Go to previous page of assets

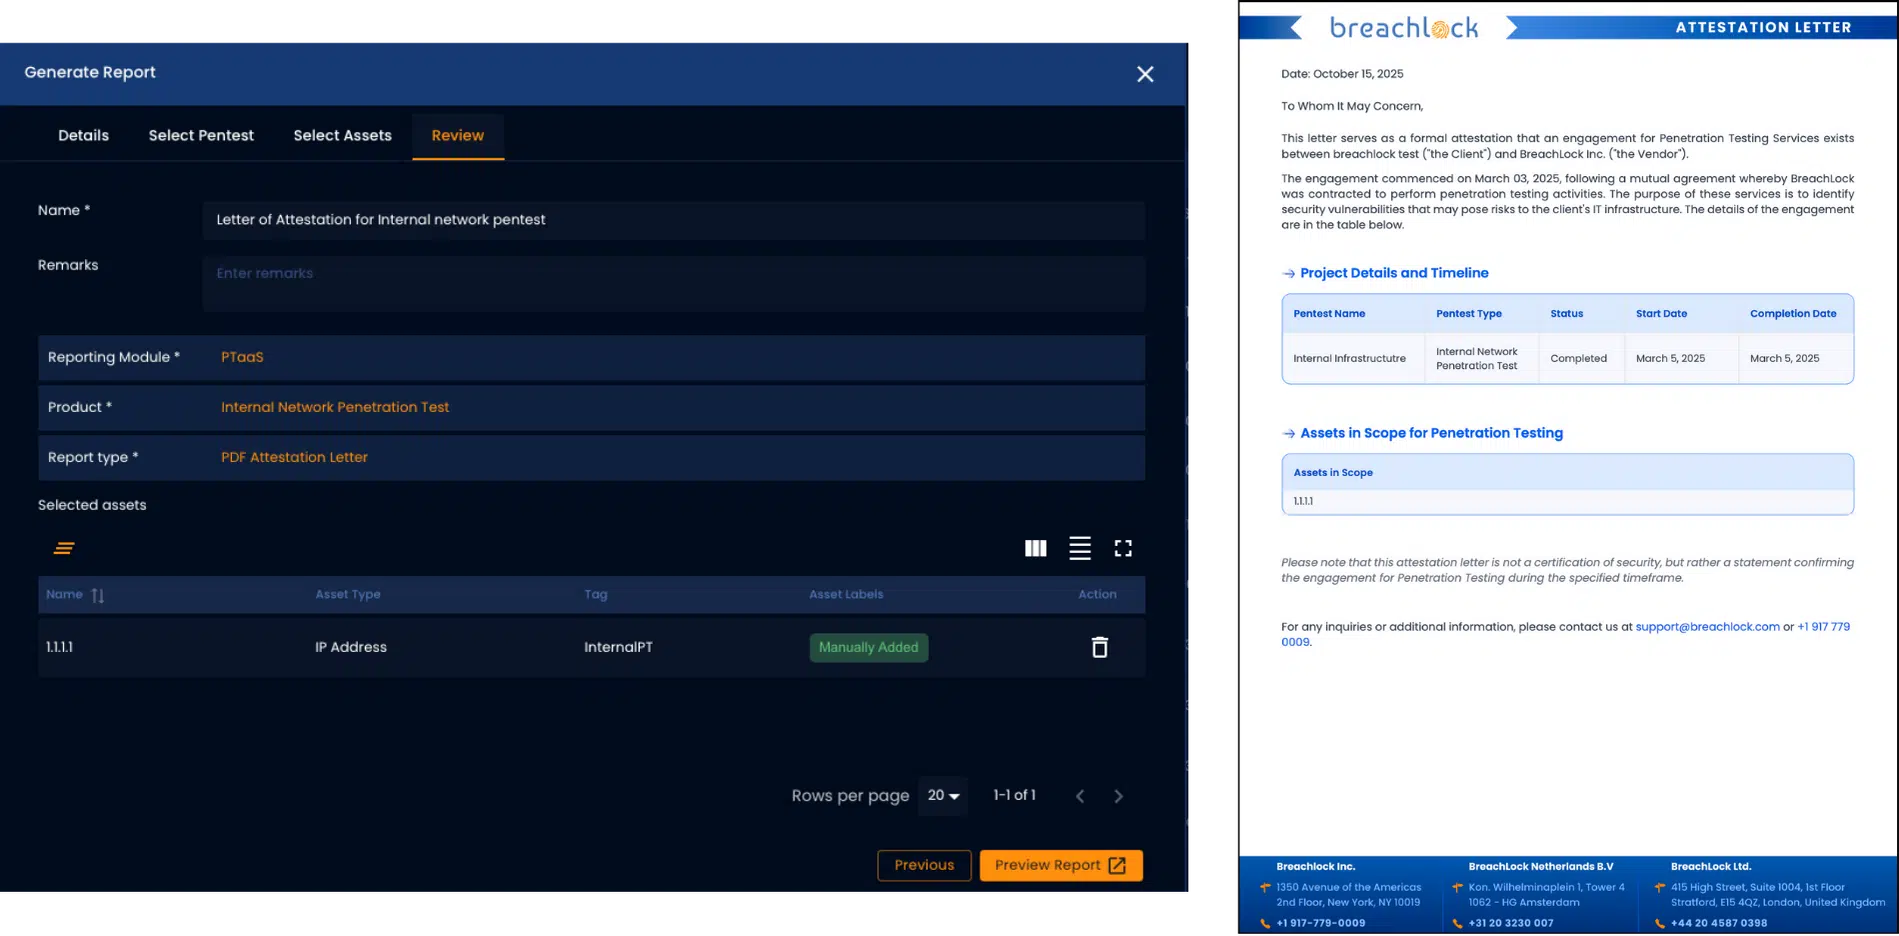coord(1080,796)
